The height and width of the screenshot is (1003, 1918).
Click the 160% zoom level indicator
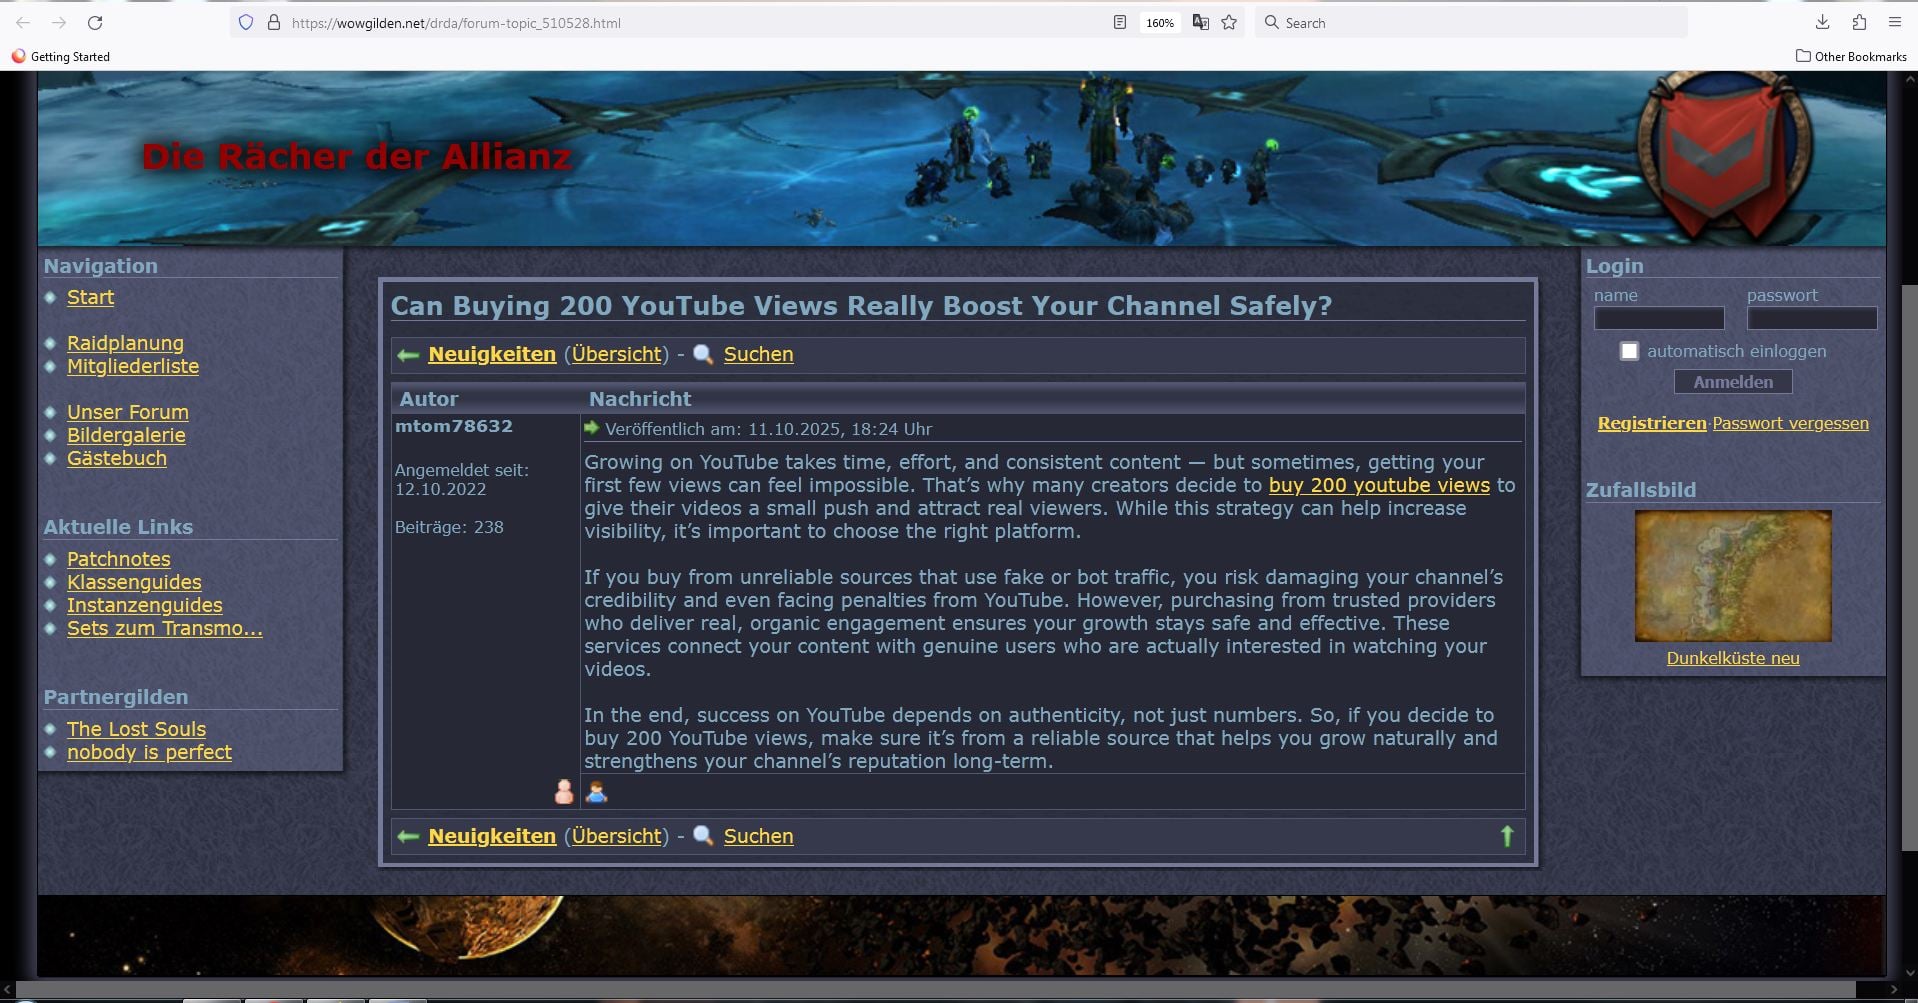pyautogui.click(x=1158, y=22)
